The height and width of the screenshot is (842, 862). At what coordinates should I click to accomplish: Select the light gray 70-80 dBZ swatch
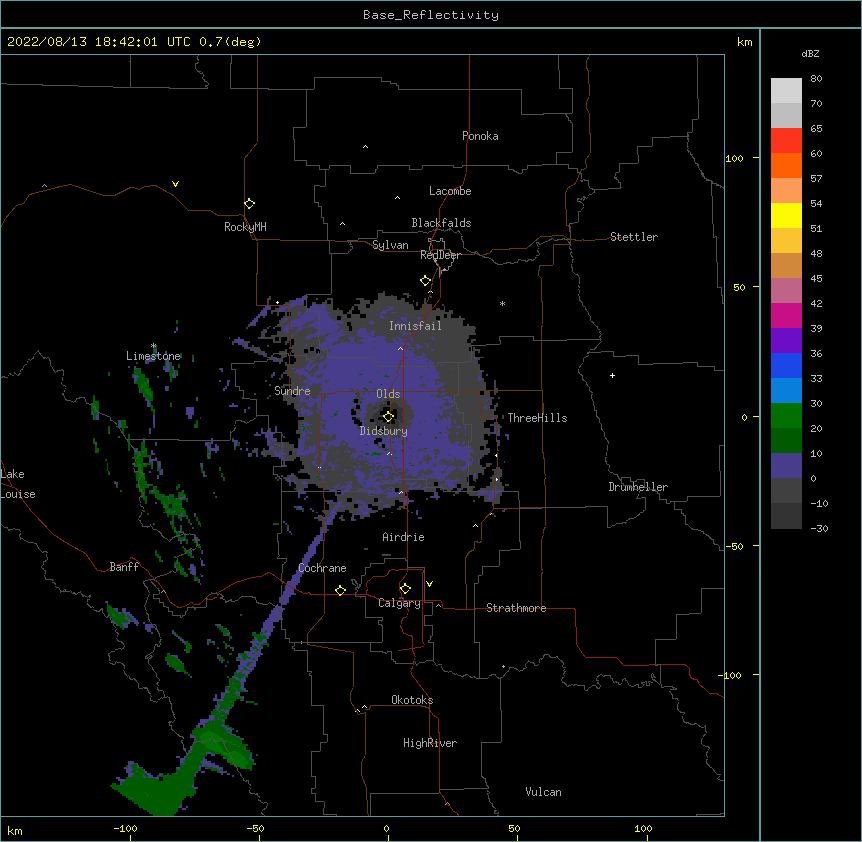(x=786, y=90)
